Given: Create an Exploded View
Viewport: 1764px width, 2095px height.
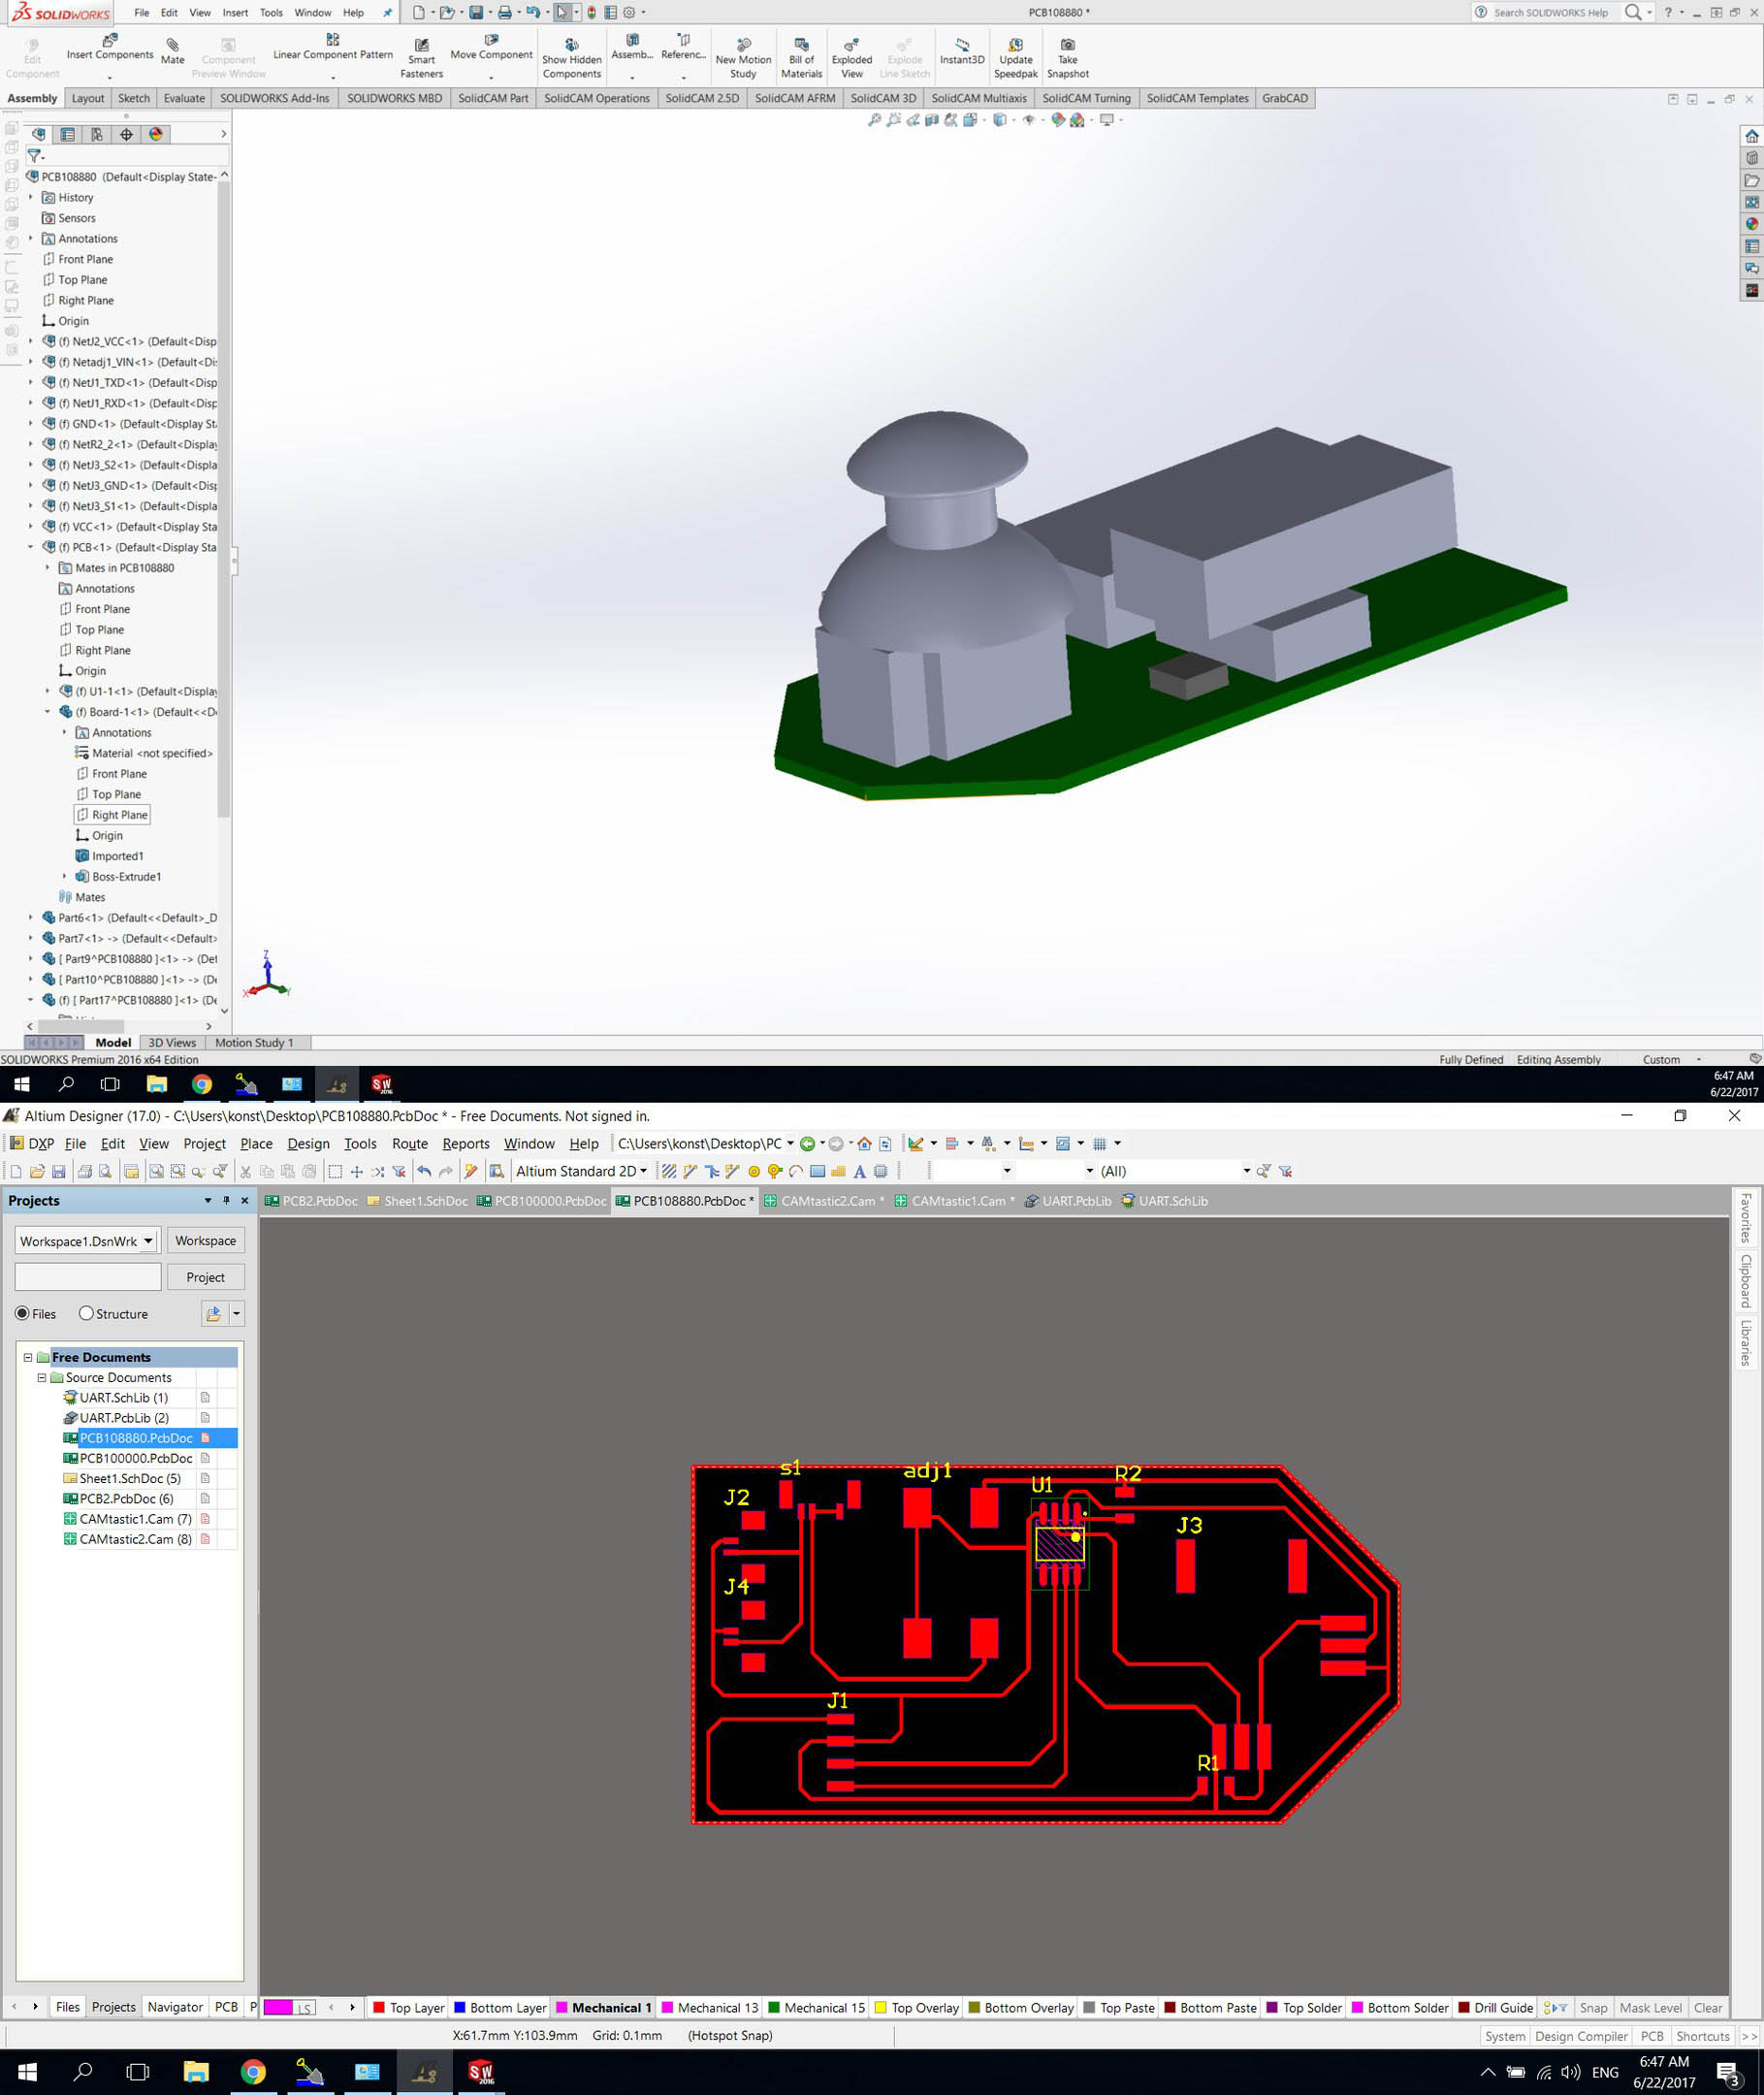Looking at the screenshot, I should [852, 58].
